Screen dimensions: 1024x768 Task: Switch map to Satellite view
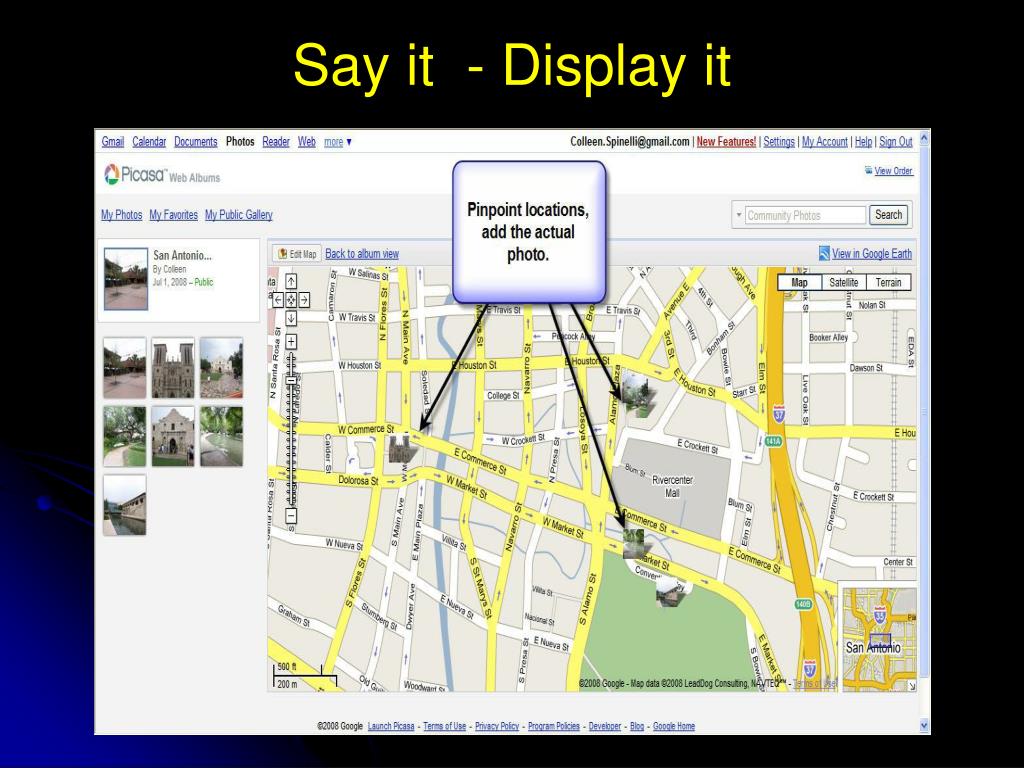pyautogui.click(x=843, y=283)
